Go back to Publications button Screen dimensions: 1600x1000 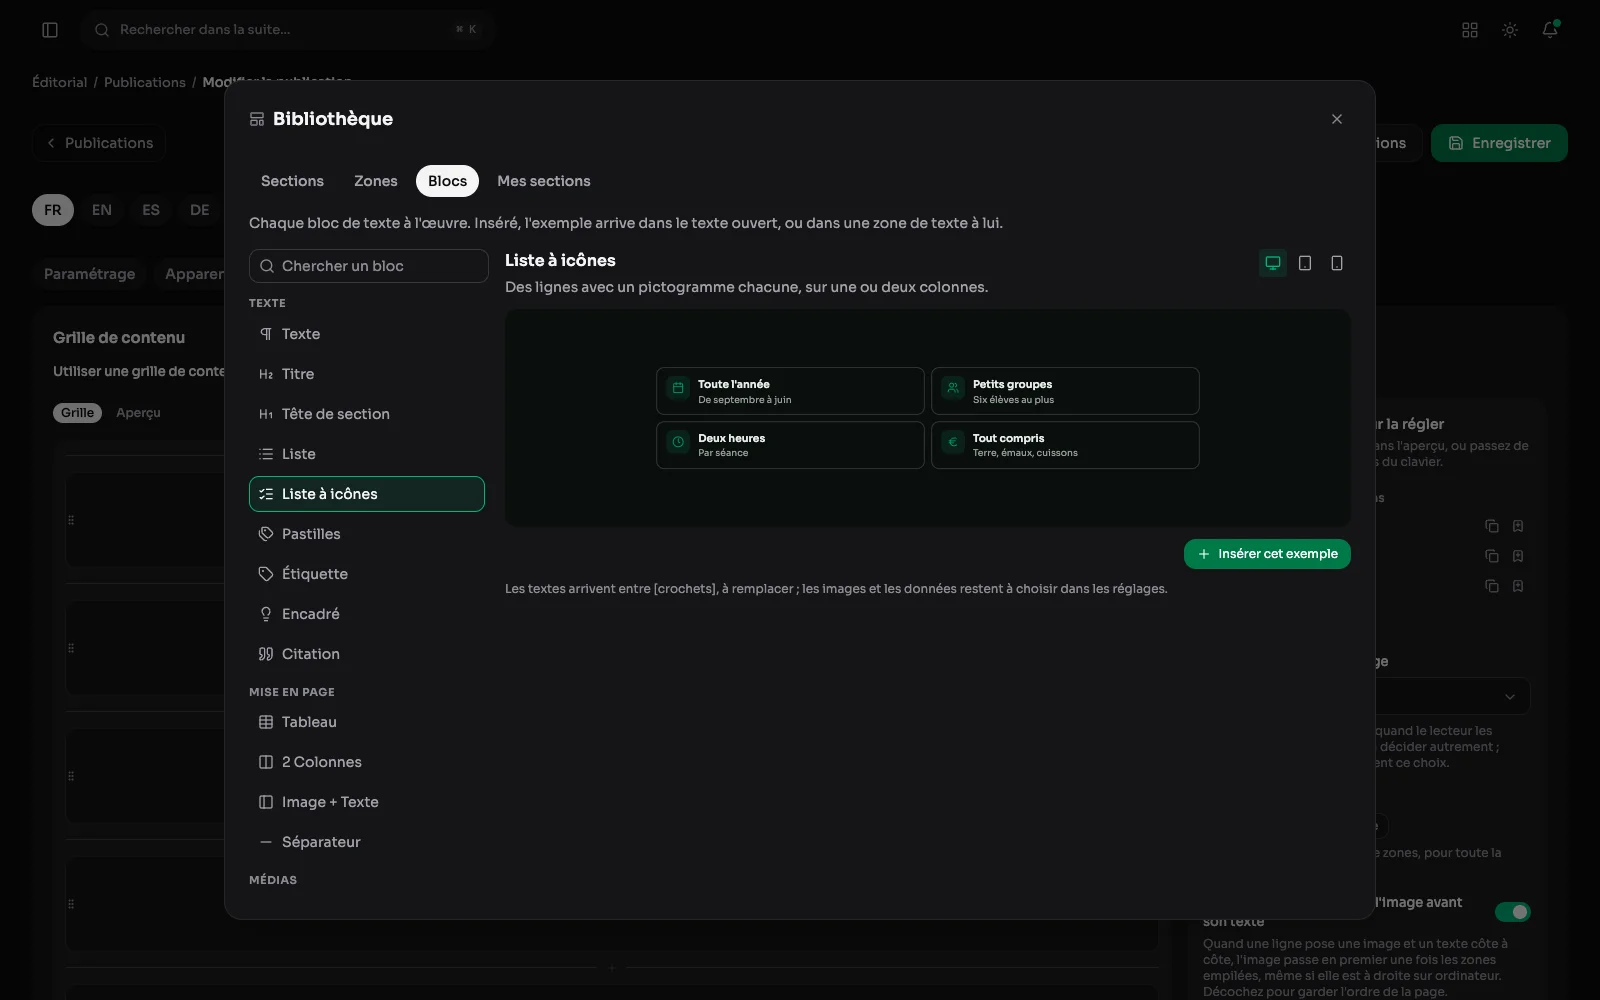(99, 143)
